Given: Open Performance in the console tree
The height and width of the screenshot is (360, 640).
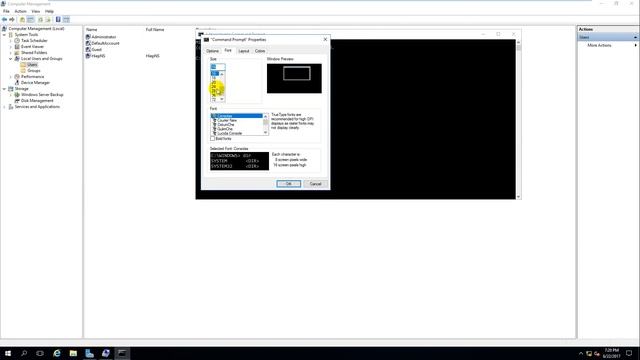Looking at the screenshot, I should 32,76.
